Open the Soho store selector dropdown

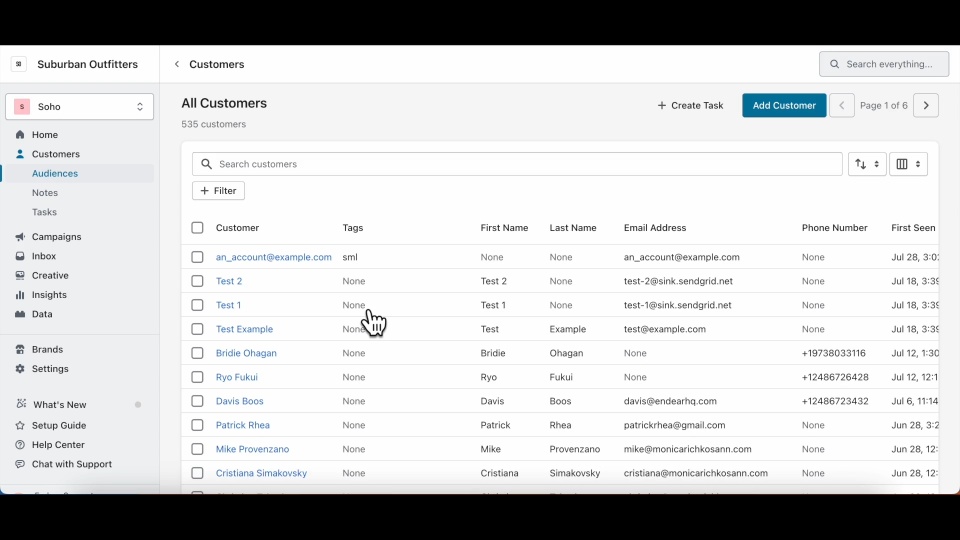click(x=80, y=107)
